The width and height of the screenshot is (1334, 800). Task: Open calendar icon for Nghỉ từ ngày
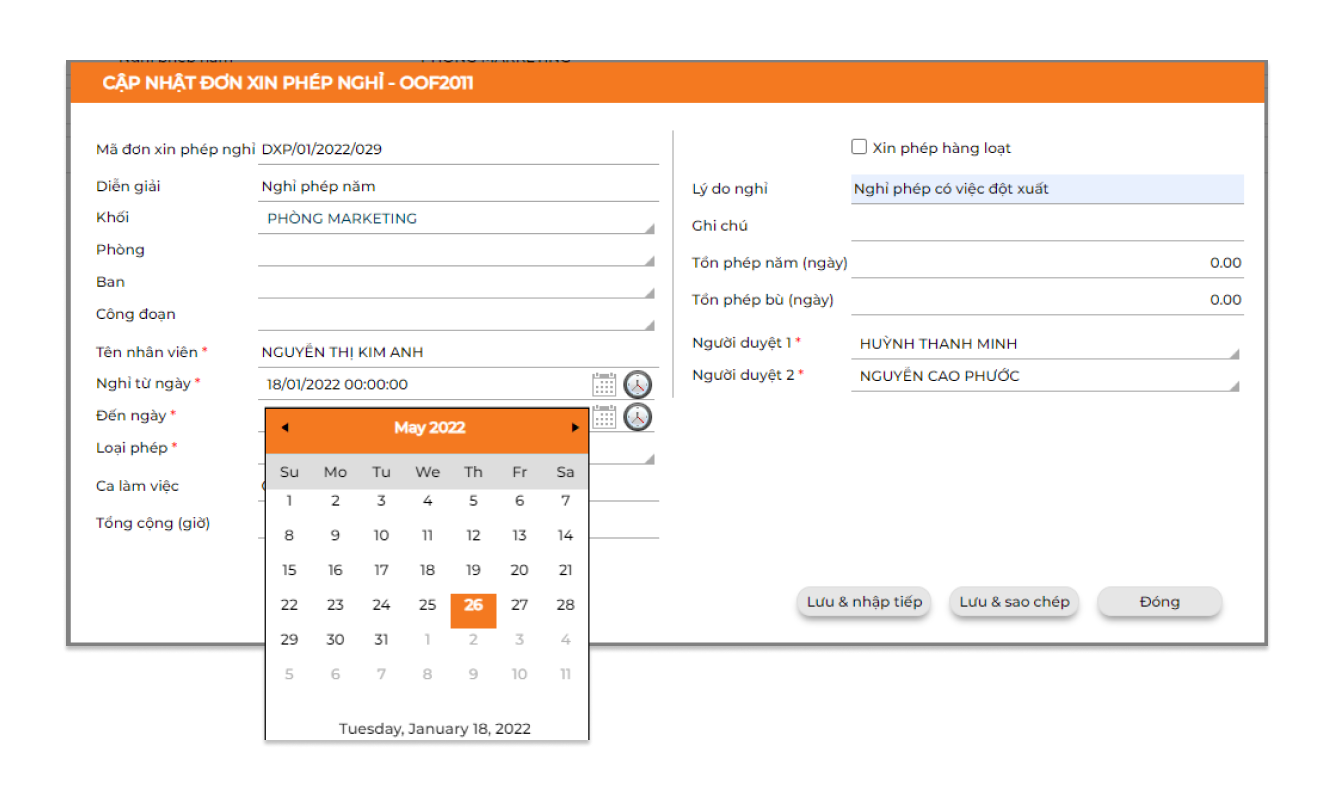tap(604, 385)
